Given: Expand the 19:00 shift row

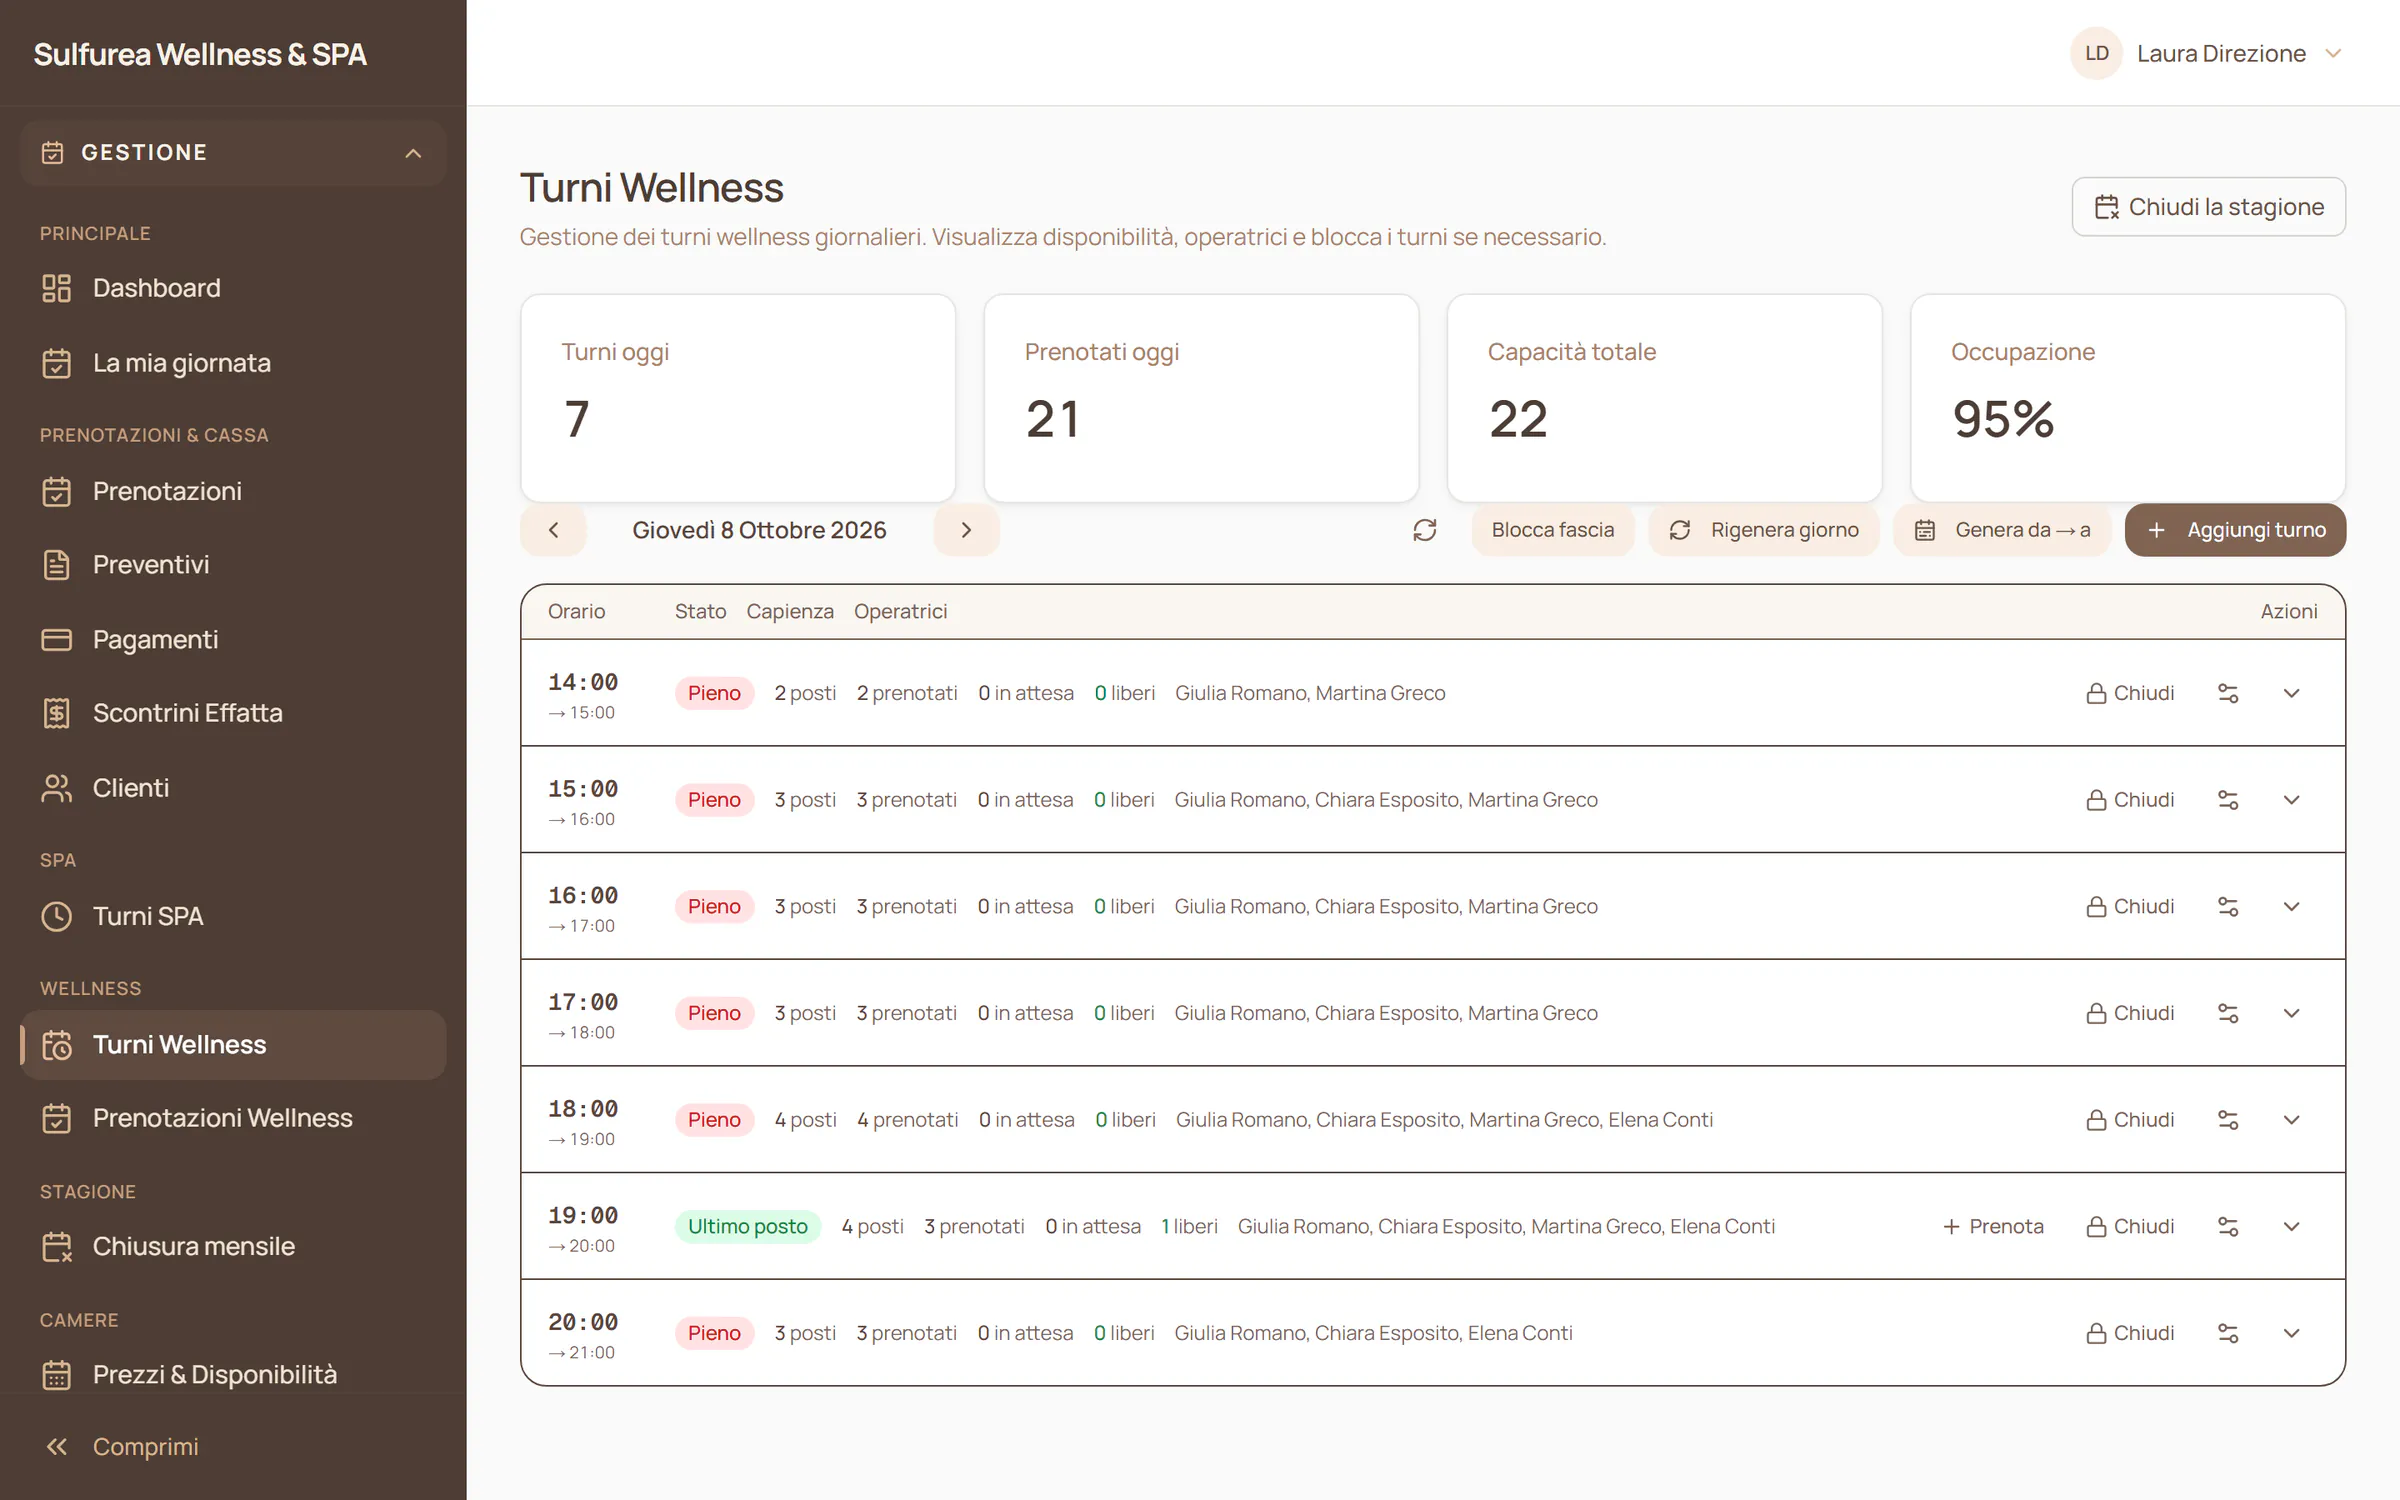Looking at the screenshot, I should [2291, 1226].
